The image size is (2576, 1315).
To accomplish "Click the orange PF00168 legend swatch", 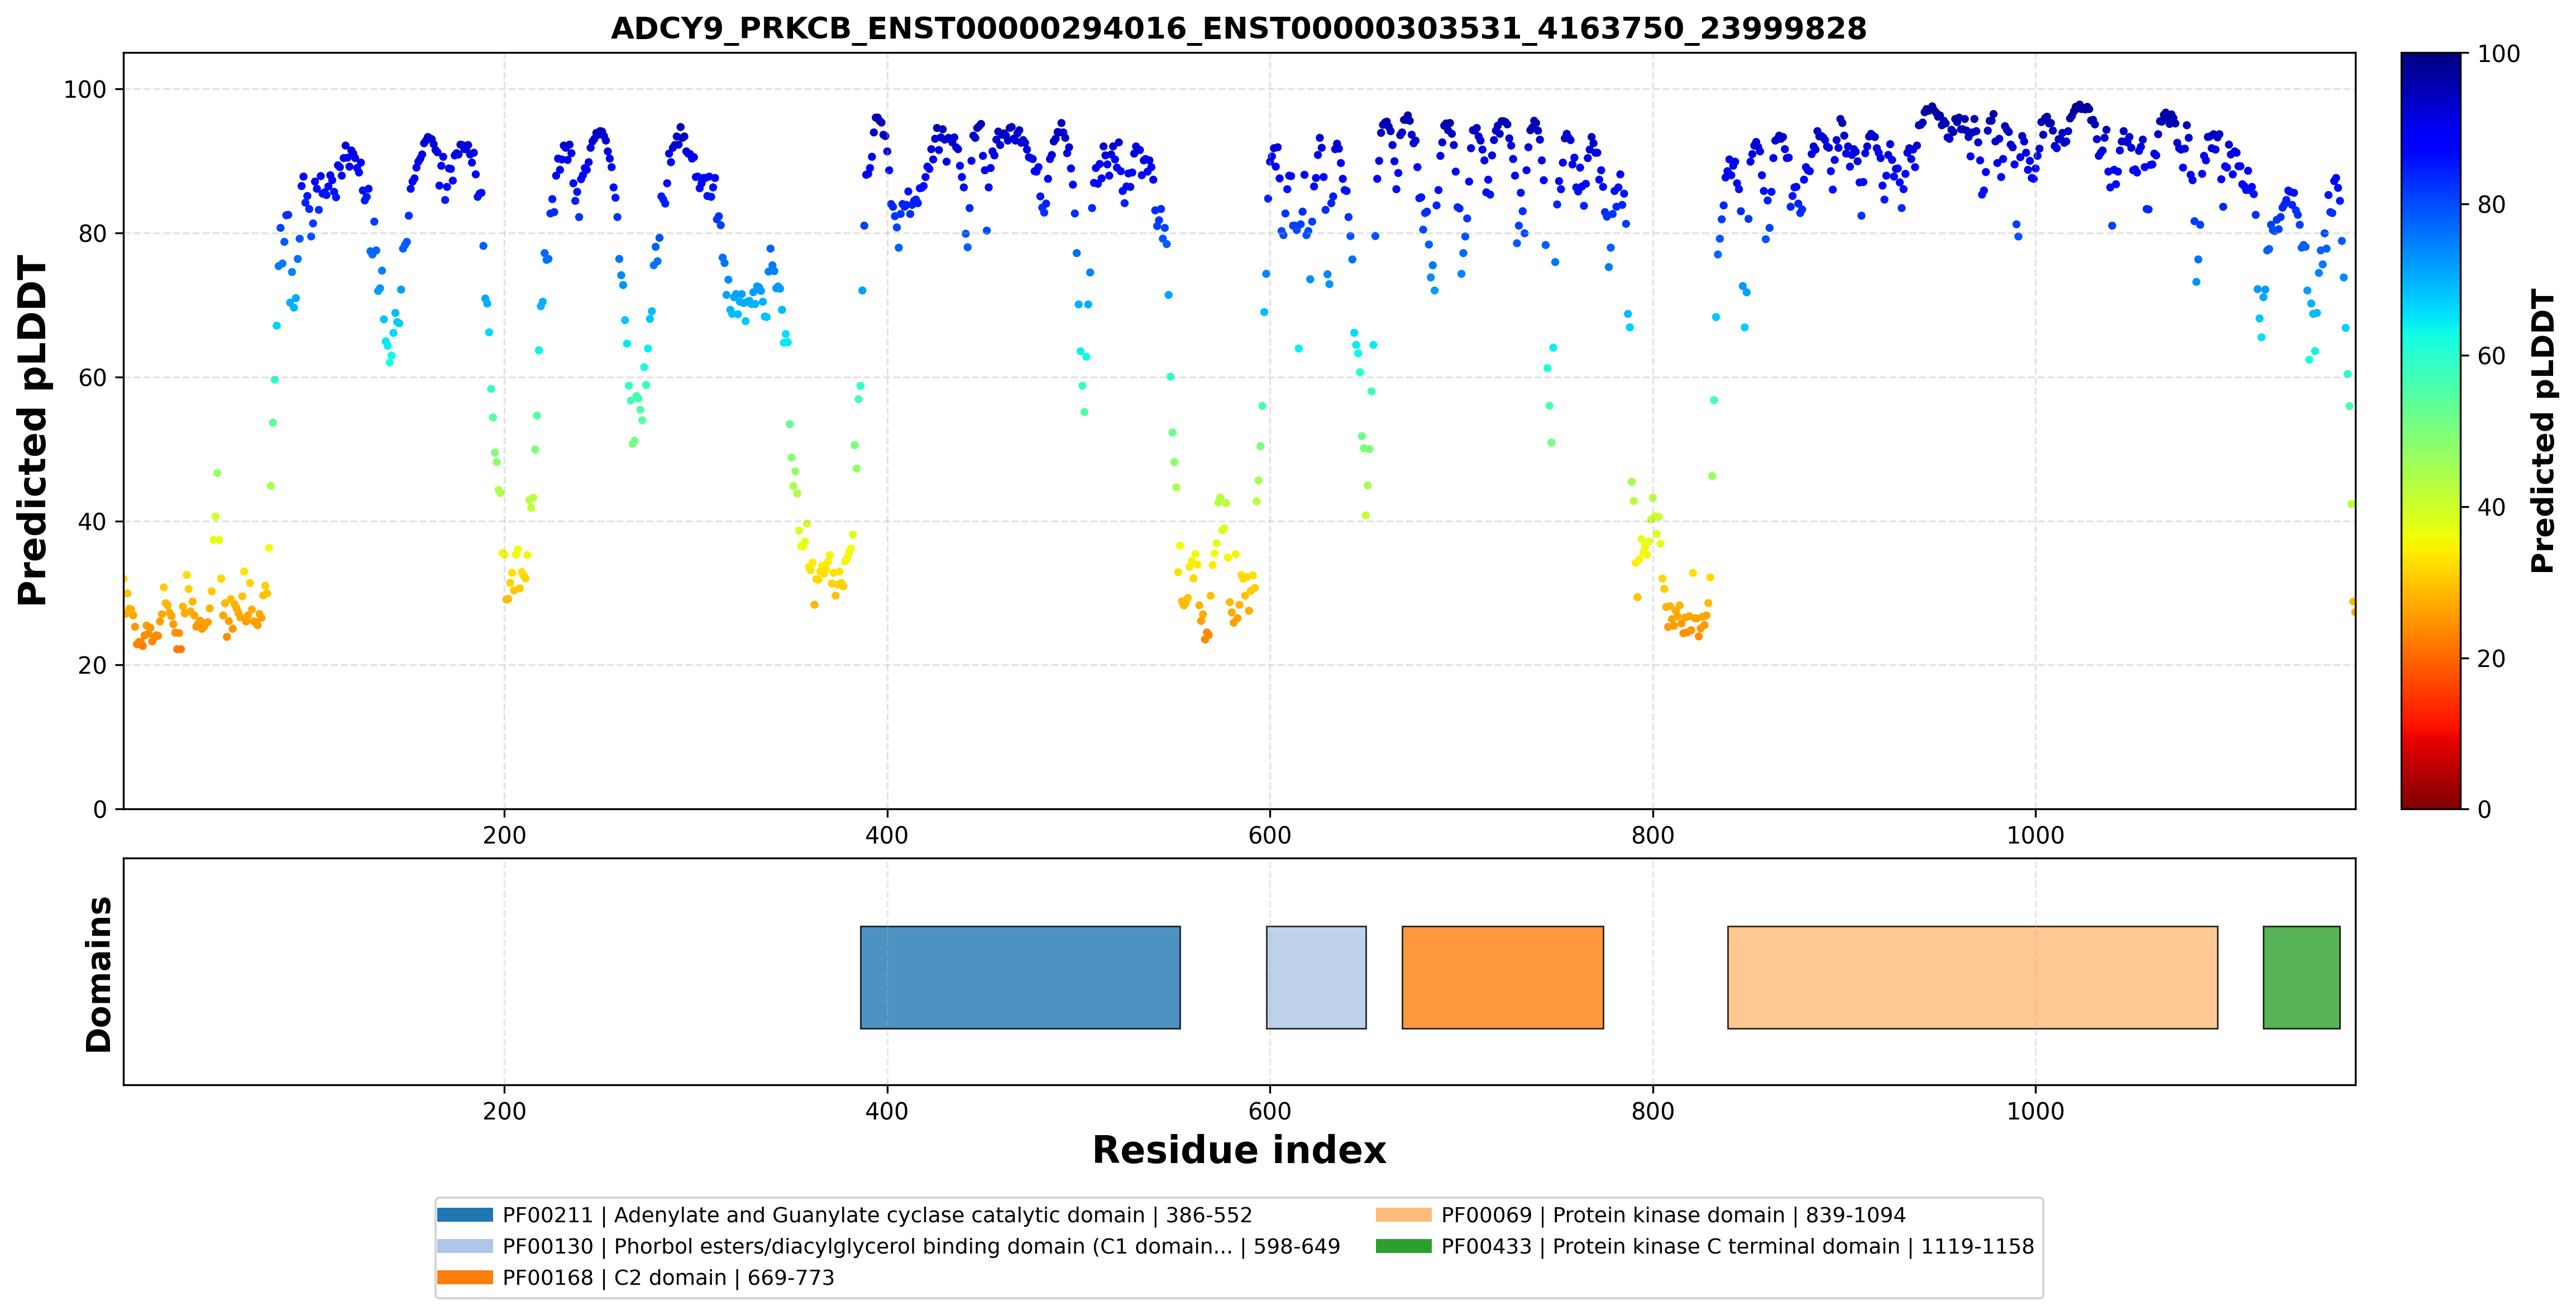I will pos(465,1277).
